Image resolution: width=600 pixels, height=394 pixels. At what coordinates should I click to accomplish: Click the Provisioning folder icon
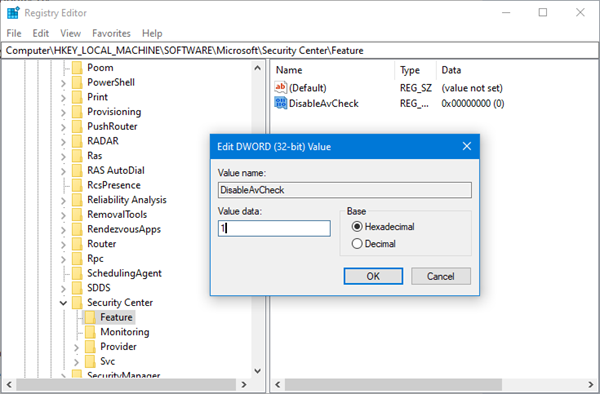(x=77, y=112)
